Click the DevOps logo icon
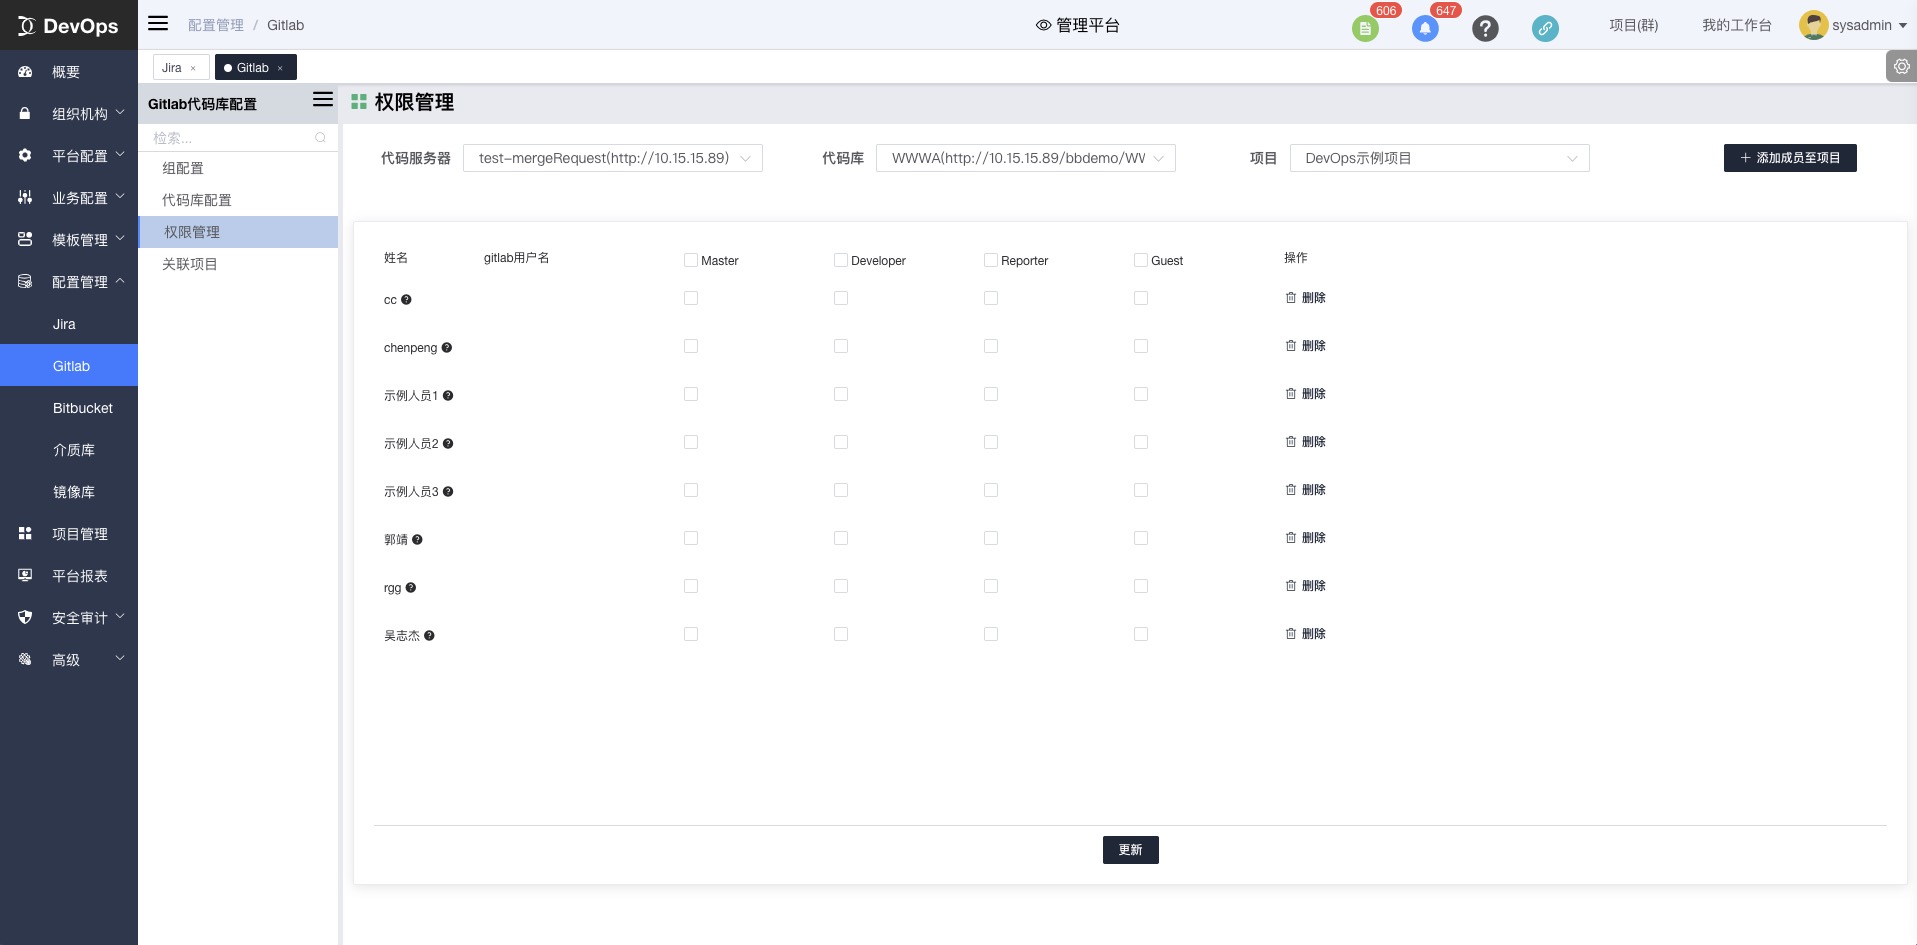The height and width of the screenshot is (945, 1917). (27, 26)
